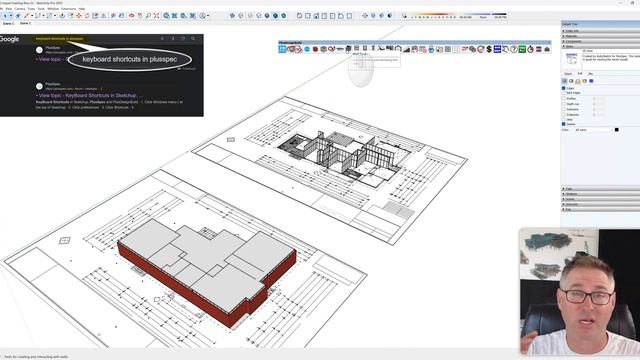
Task: Activate the Orbit camera tool
Action: 131,16
